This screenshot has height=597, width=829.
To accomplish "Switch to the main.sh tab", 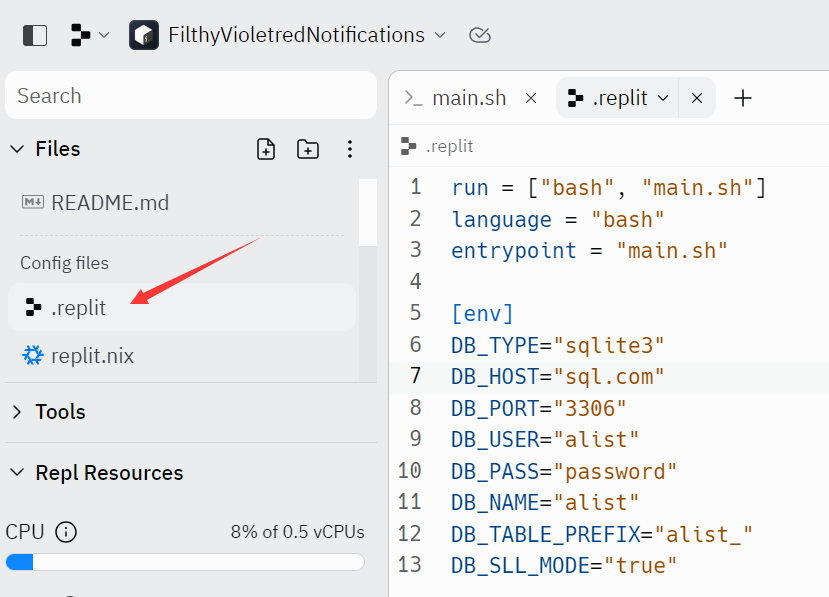I will (x=468, y=98).
